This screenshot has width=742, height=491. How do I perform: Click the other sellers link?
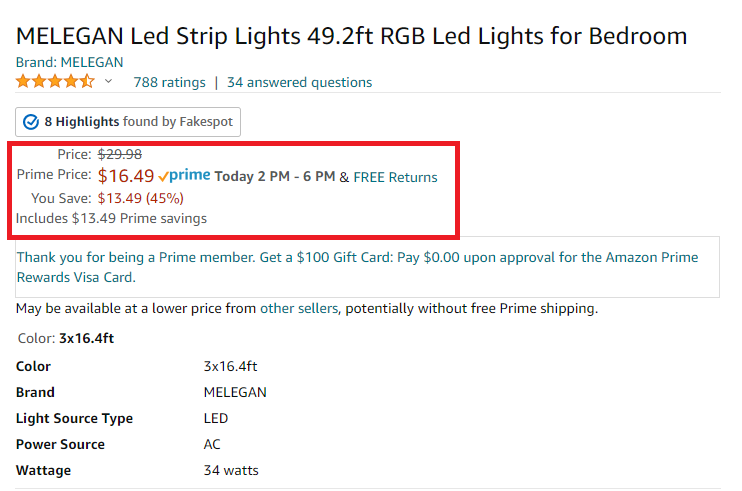(x=299, y=308)
